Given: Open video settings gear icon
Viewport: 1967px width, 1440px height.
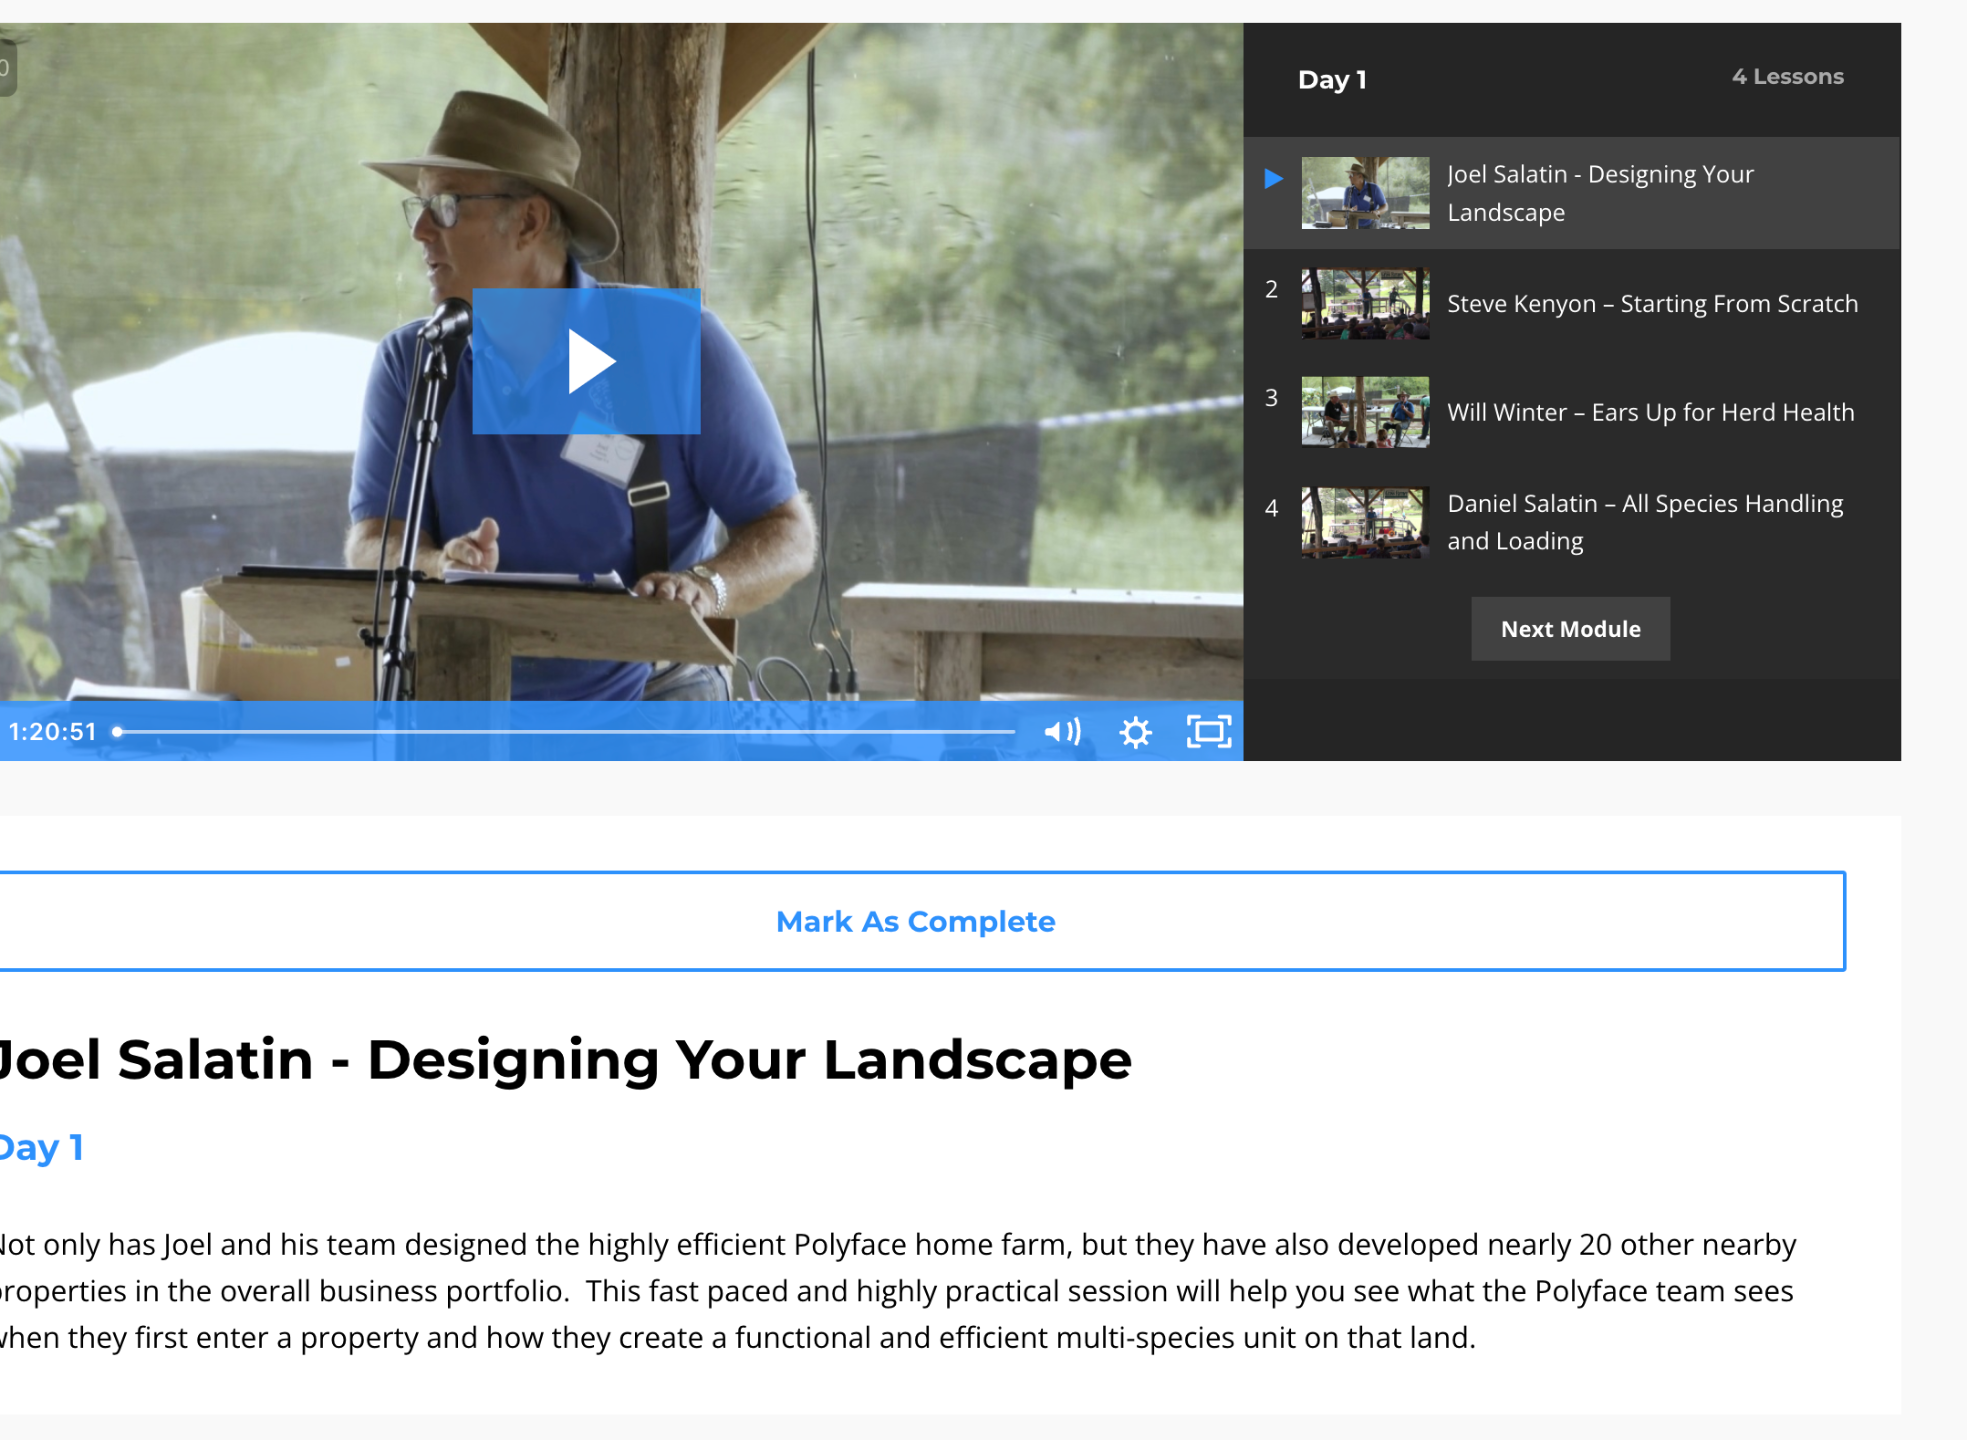Looking at the screenshot, I should [1135, 732].
